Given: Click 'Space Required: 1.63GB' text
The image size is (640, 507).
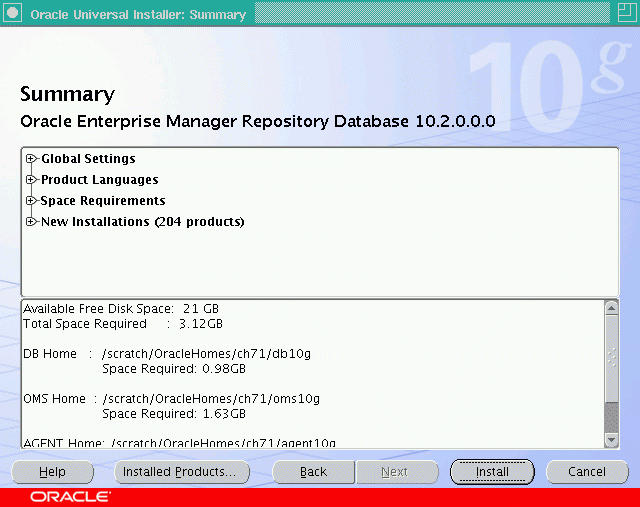Looking at the screenshot, I should pos(174,414).
